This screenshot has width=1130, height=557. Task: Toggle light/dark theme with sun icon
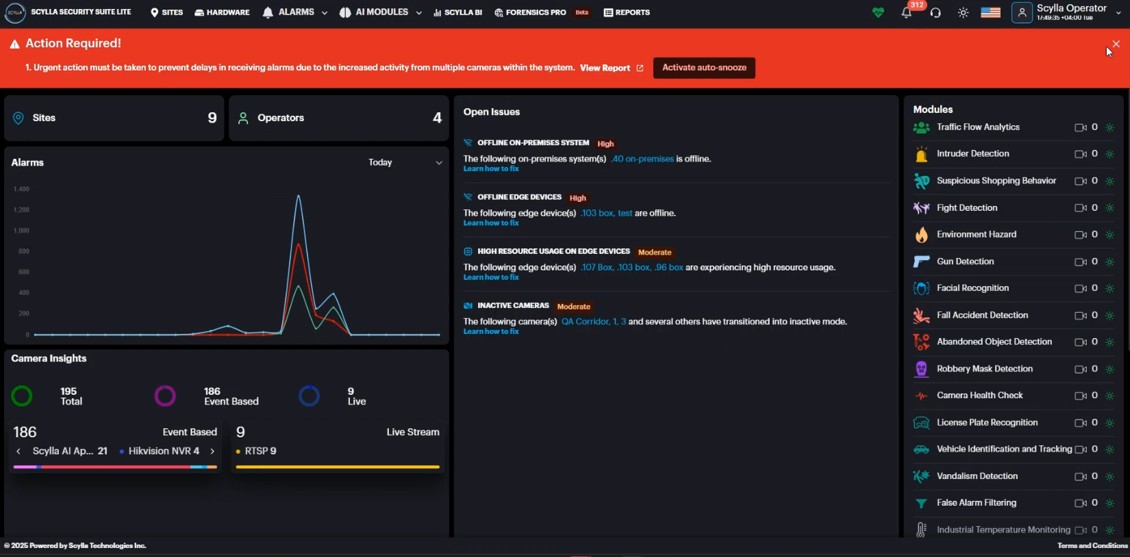coord(963,13)
